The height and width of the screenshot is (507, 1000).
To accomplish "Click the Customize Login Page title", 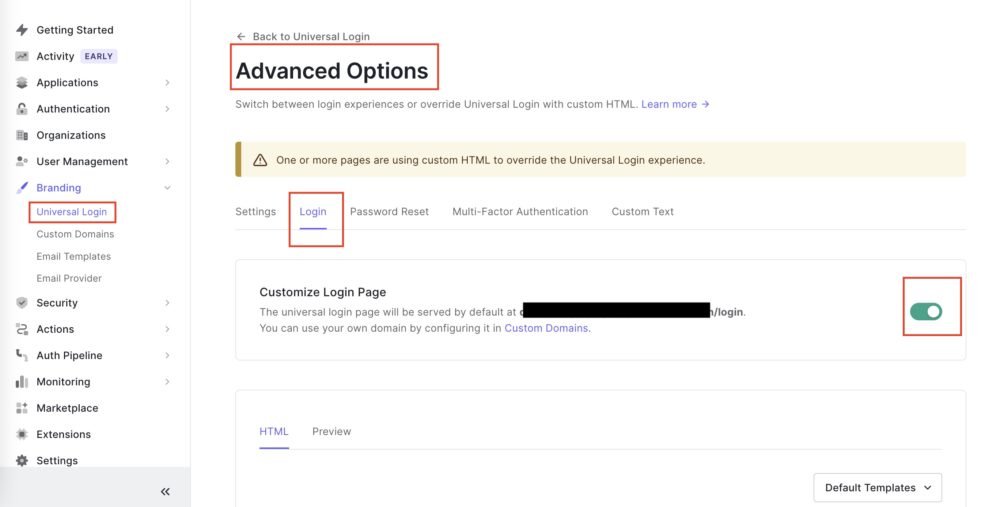I will [323, 292].
